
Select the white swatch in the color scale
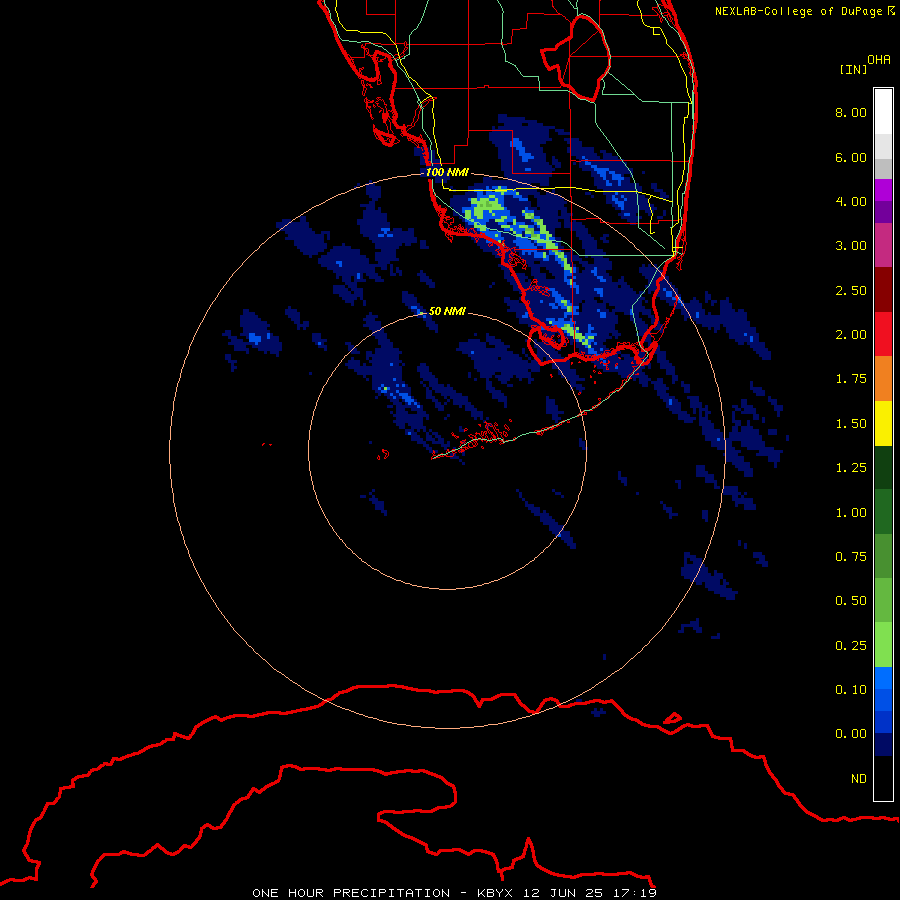point(883,111)
